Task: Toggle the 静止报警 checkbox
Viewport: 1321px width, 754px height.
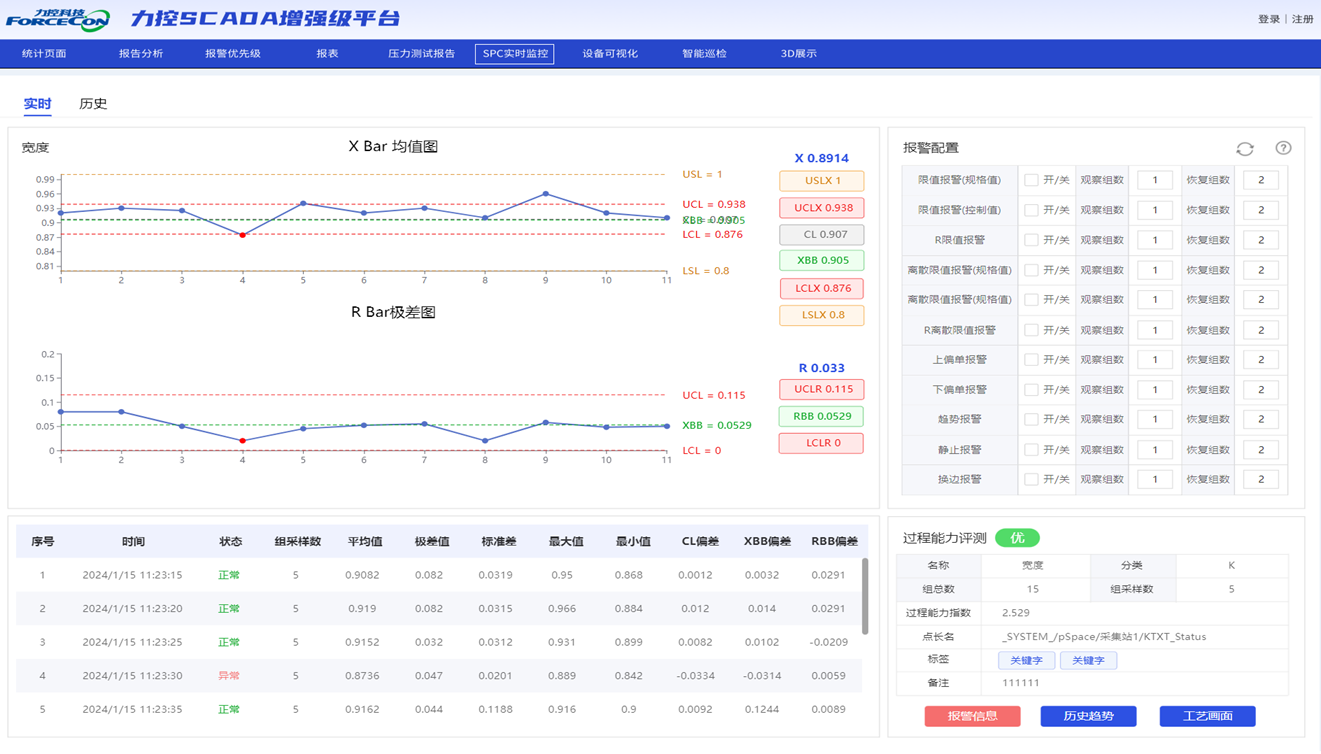Action: point(1031,450)
